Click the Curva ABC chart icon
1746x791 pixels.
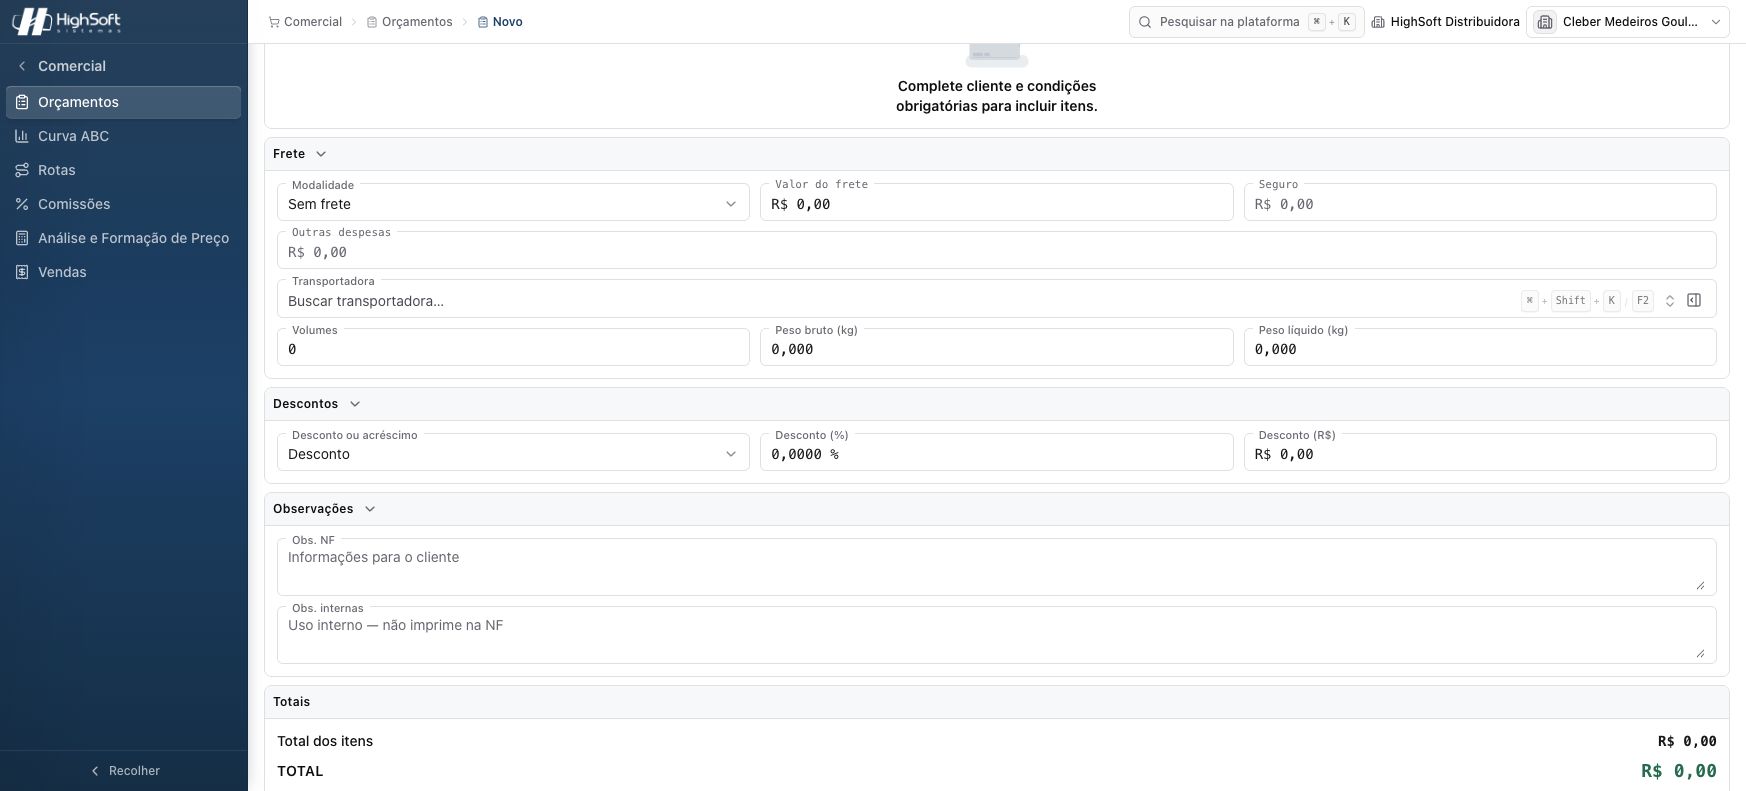pyautogui.click(x=22, y=136)
